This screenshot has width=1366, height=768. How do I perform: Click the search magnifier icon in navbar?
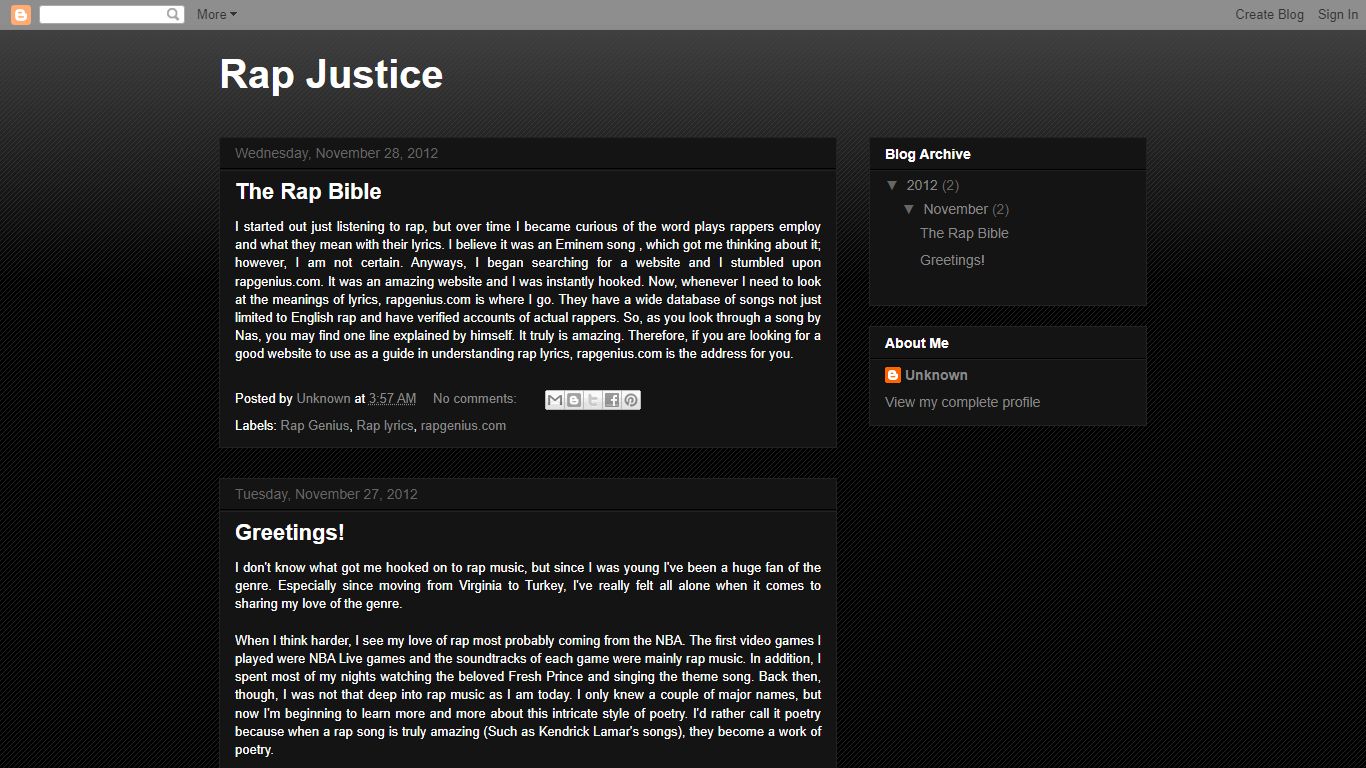coord(174,14)
